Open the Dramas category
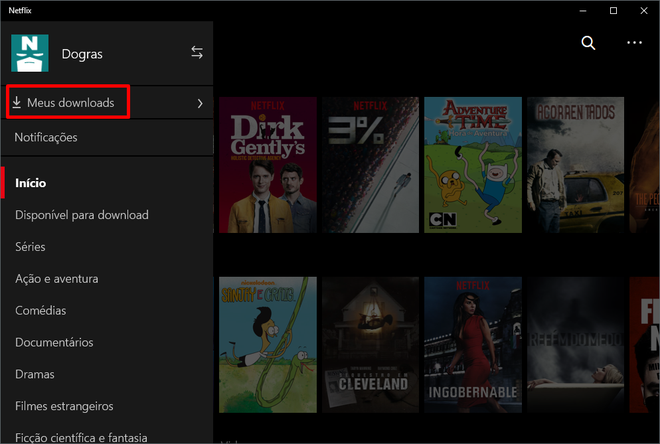The image size is (660, 444). (x=35, y=374)
